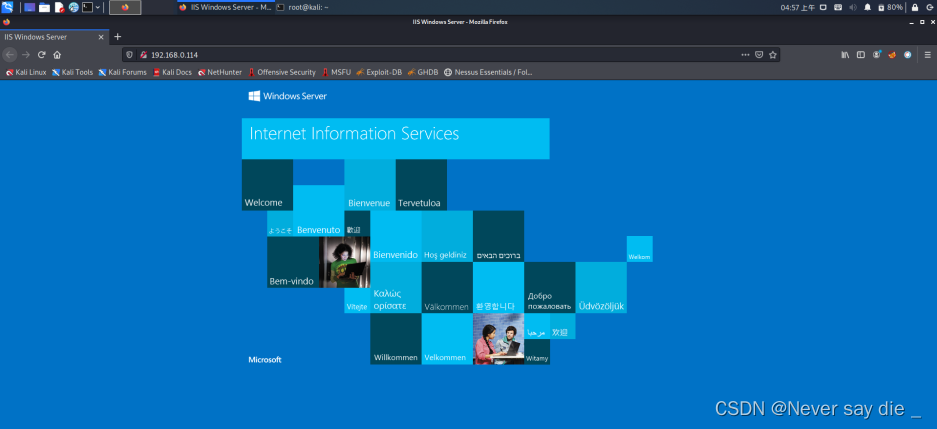Viewport: 937px width, 429px height.
Task: Show desktop from the top panel icon
Action: (29, 7)
